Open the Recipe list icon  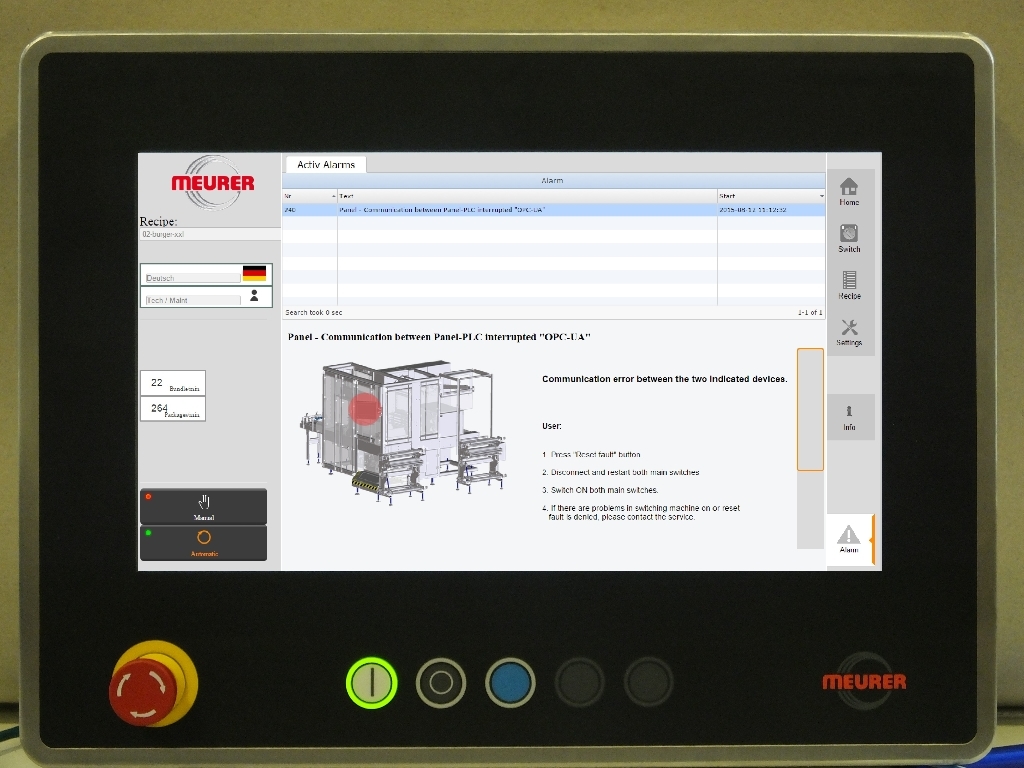[849, 282]
